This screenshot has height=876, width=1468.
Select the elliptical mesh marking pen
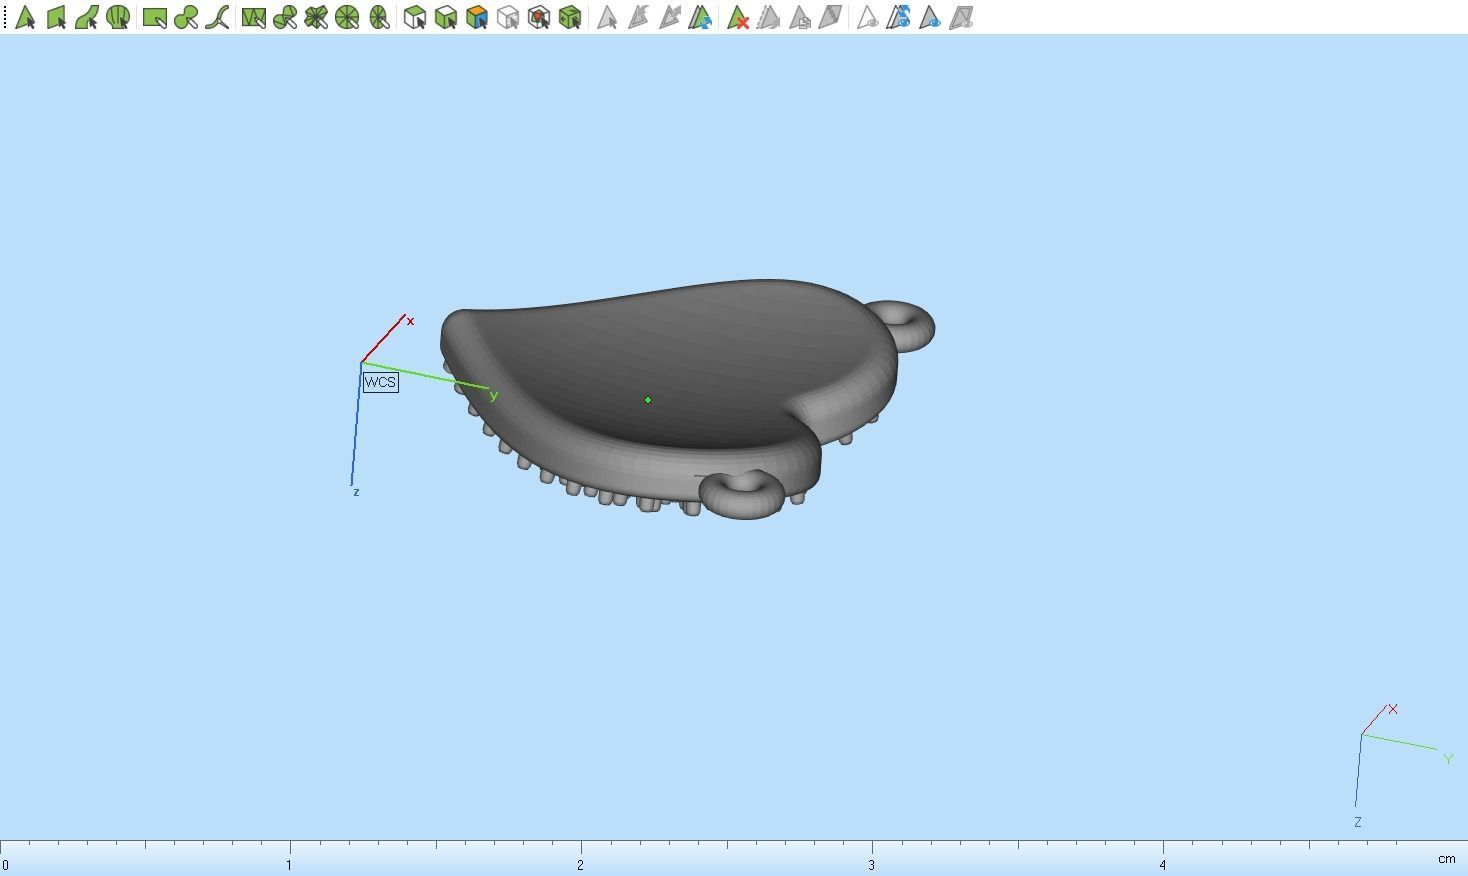(378, 17)
